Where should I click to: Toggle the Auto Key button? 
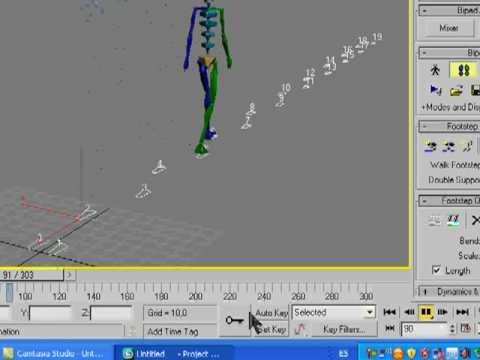tap(271, 313)
